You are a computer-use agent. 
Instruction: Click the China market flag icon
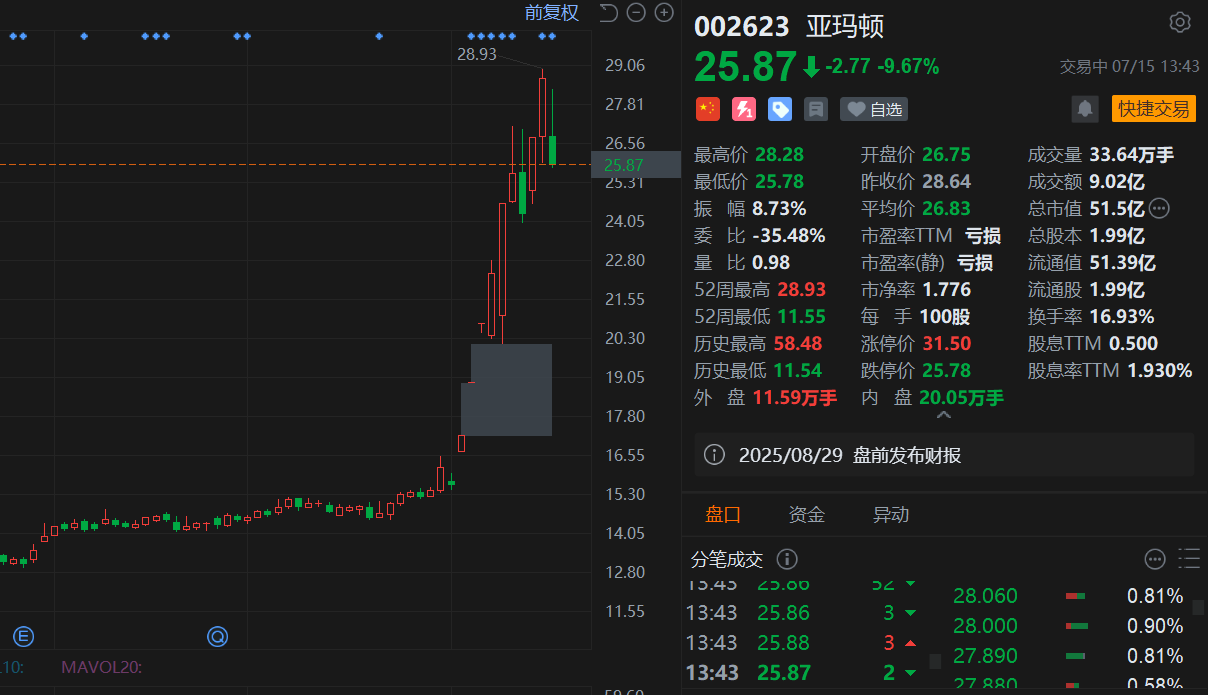click(707, 109)
